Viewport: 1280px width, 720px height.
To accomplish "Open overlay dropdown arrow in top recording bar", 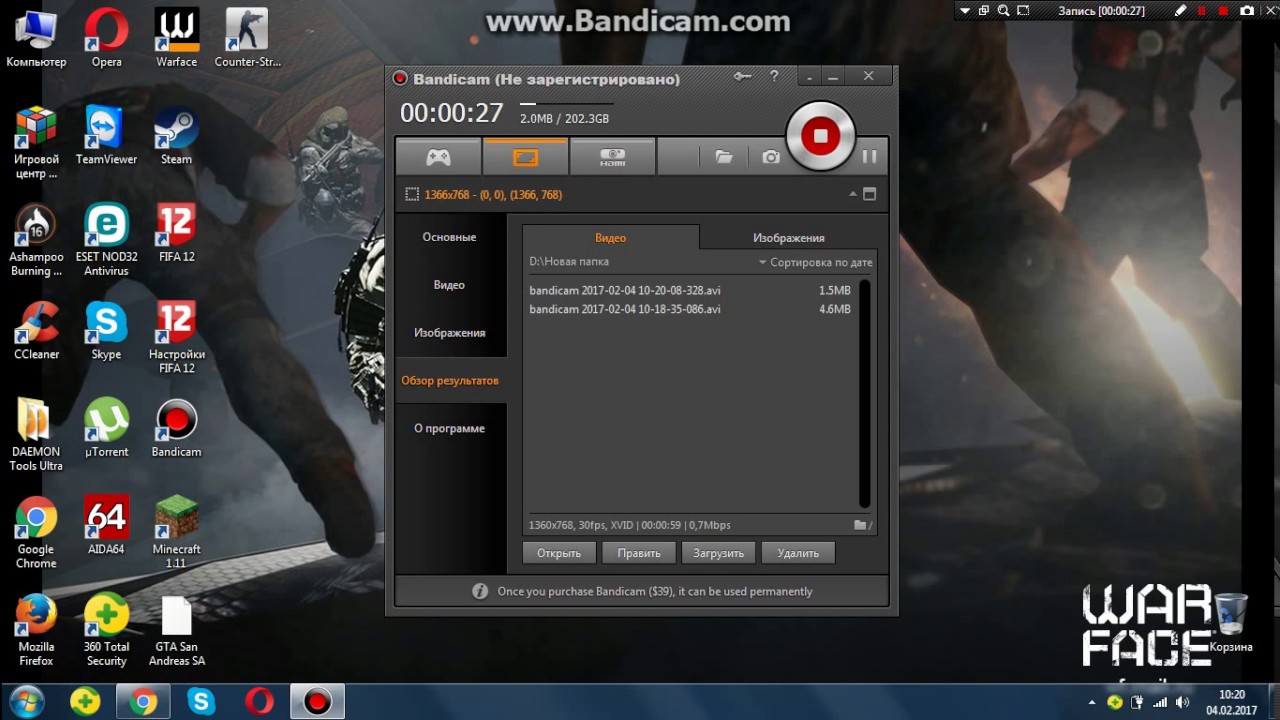I will (965, 11).
